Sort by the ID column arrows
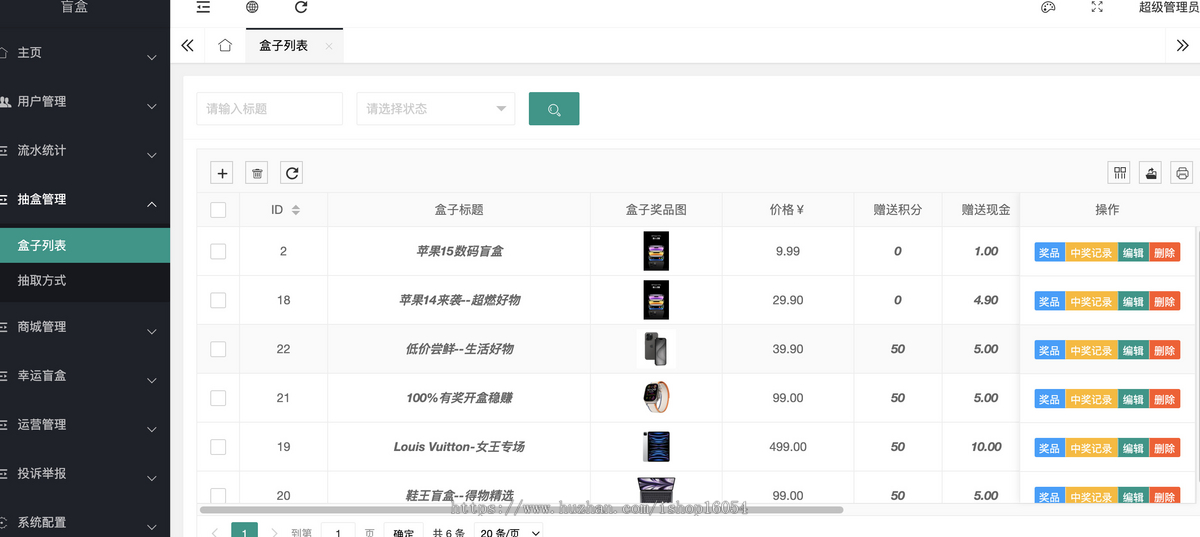This screenshot has width=1200, height=537. (295, 210)
